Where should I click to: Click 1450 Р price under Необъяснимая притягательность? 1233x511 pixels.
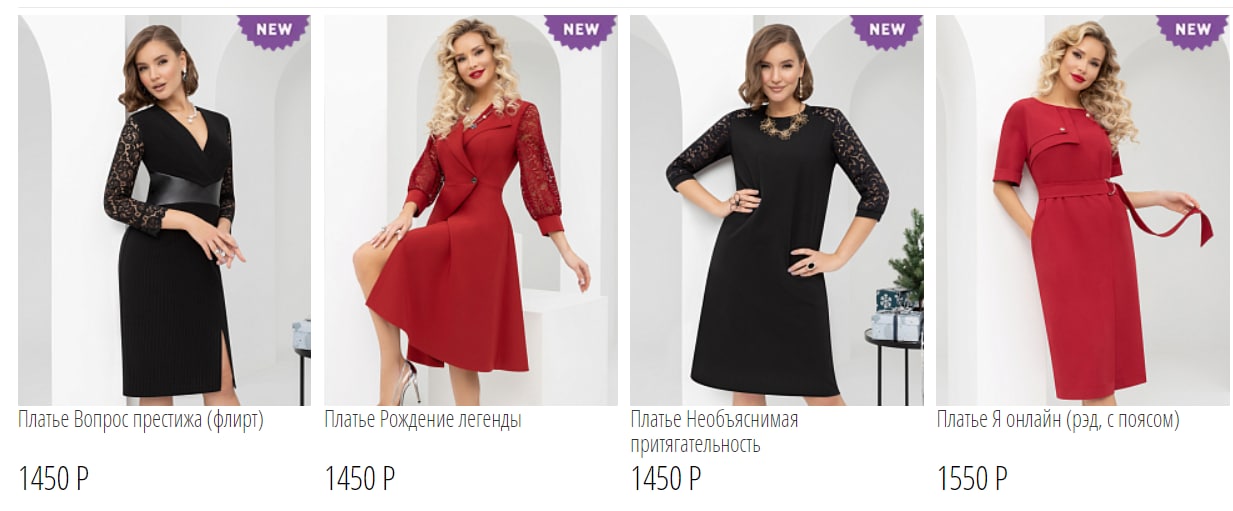pos(666,479)
